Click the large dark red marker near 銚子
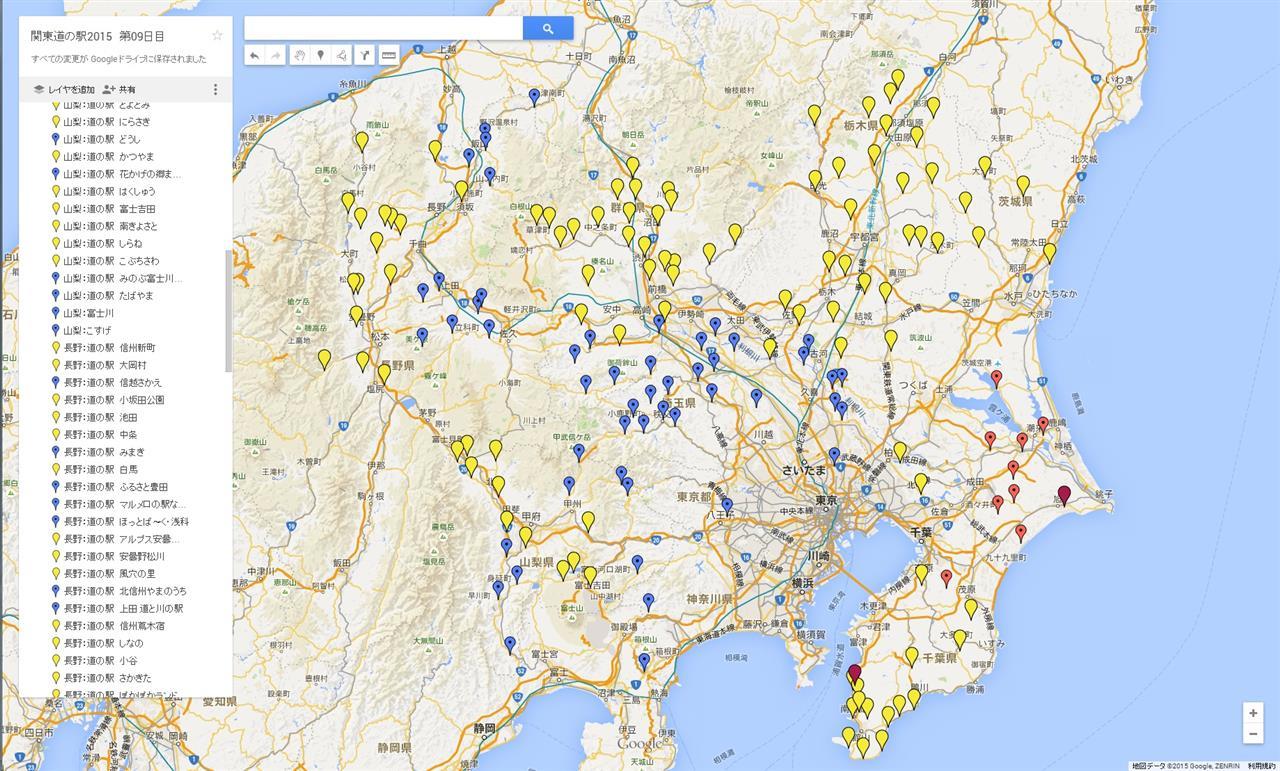Image resolution: width=1280 pixels, height=771 pixels. click(1064, 494)
